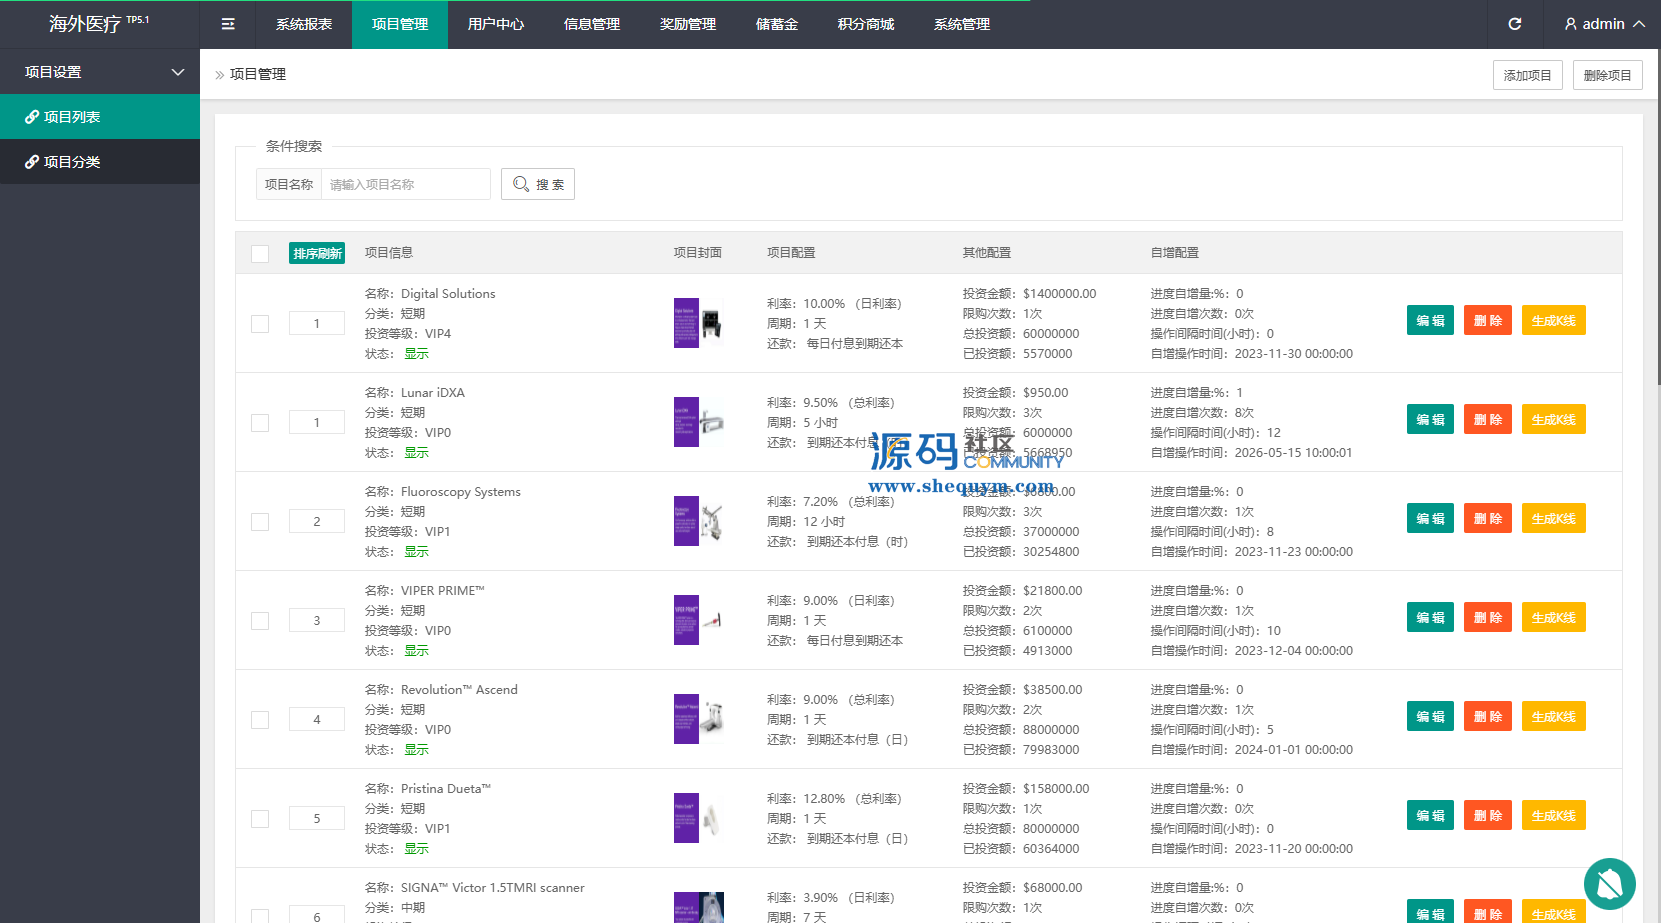Click the 删除项目 button

[1608, 75]
